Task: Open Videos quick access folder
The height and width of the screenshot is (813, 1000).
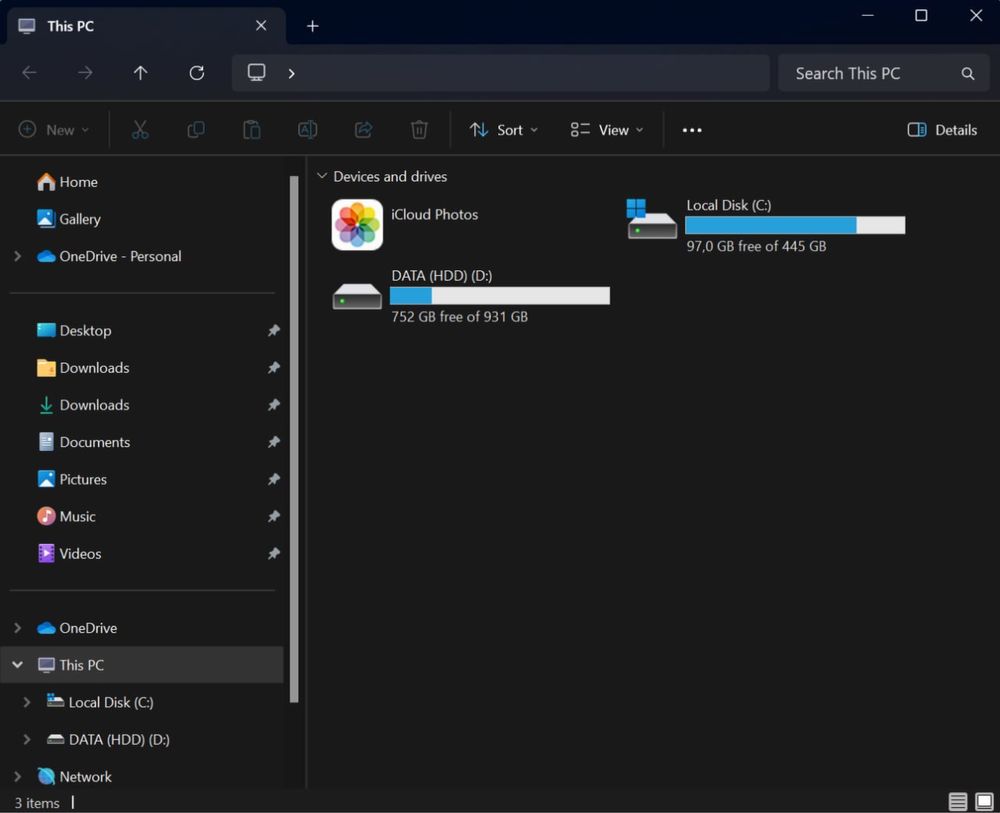Action: pyautogui.click(x=69, y=553)
